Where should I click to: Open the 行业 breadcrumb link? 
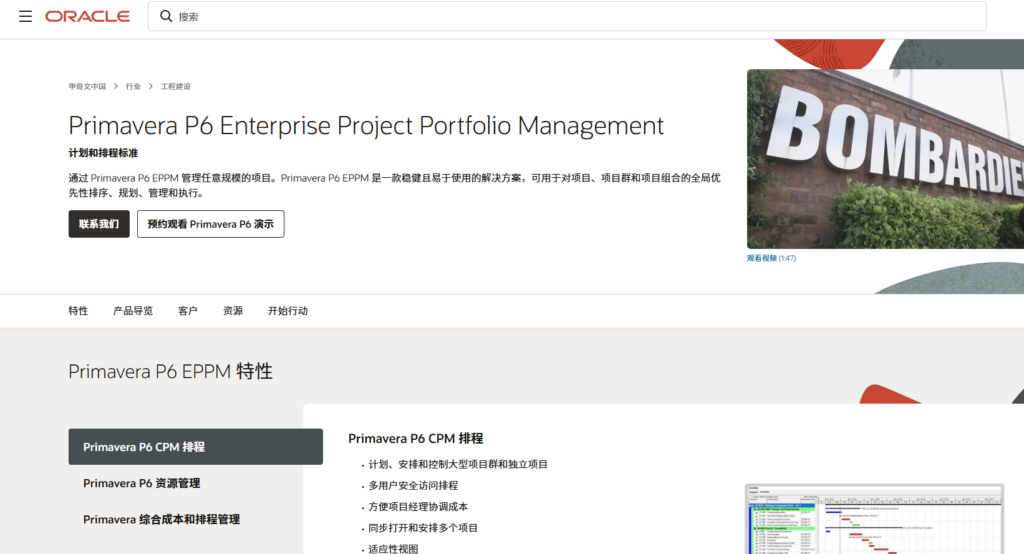(133, 86)
